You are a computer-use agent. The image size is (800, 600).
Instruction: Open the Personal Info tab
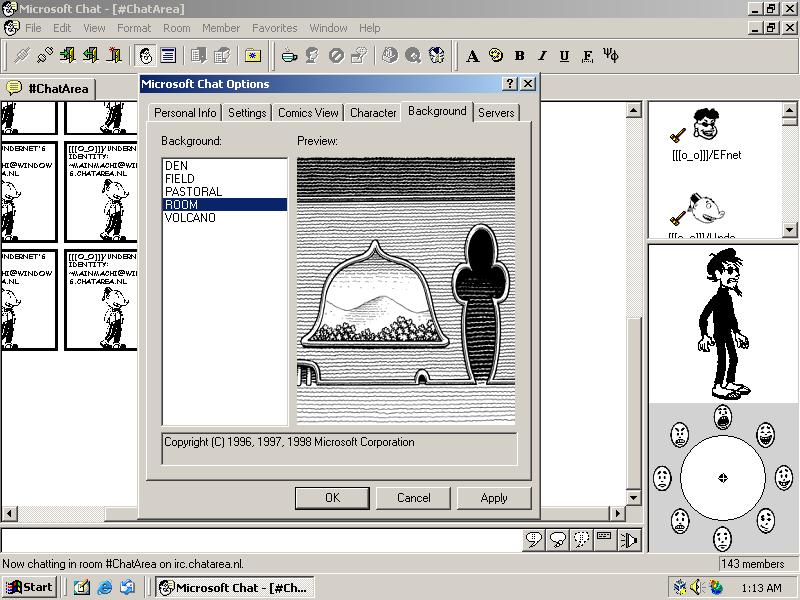pos(185,113)
